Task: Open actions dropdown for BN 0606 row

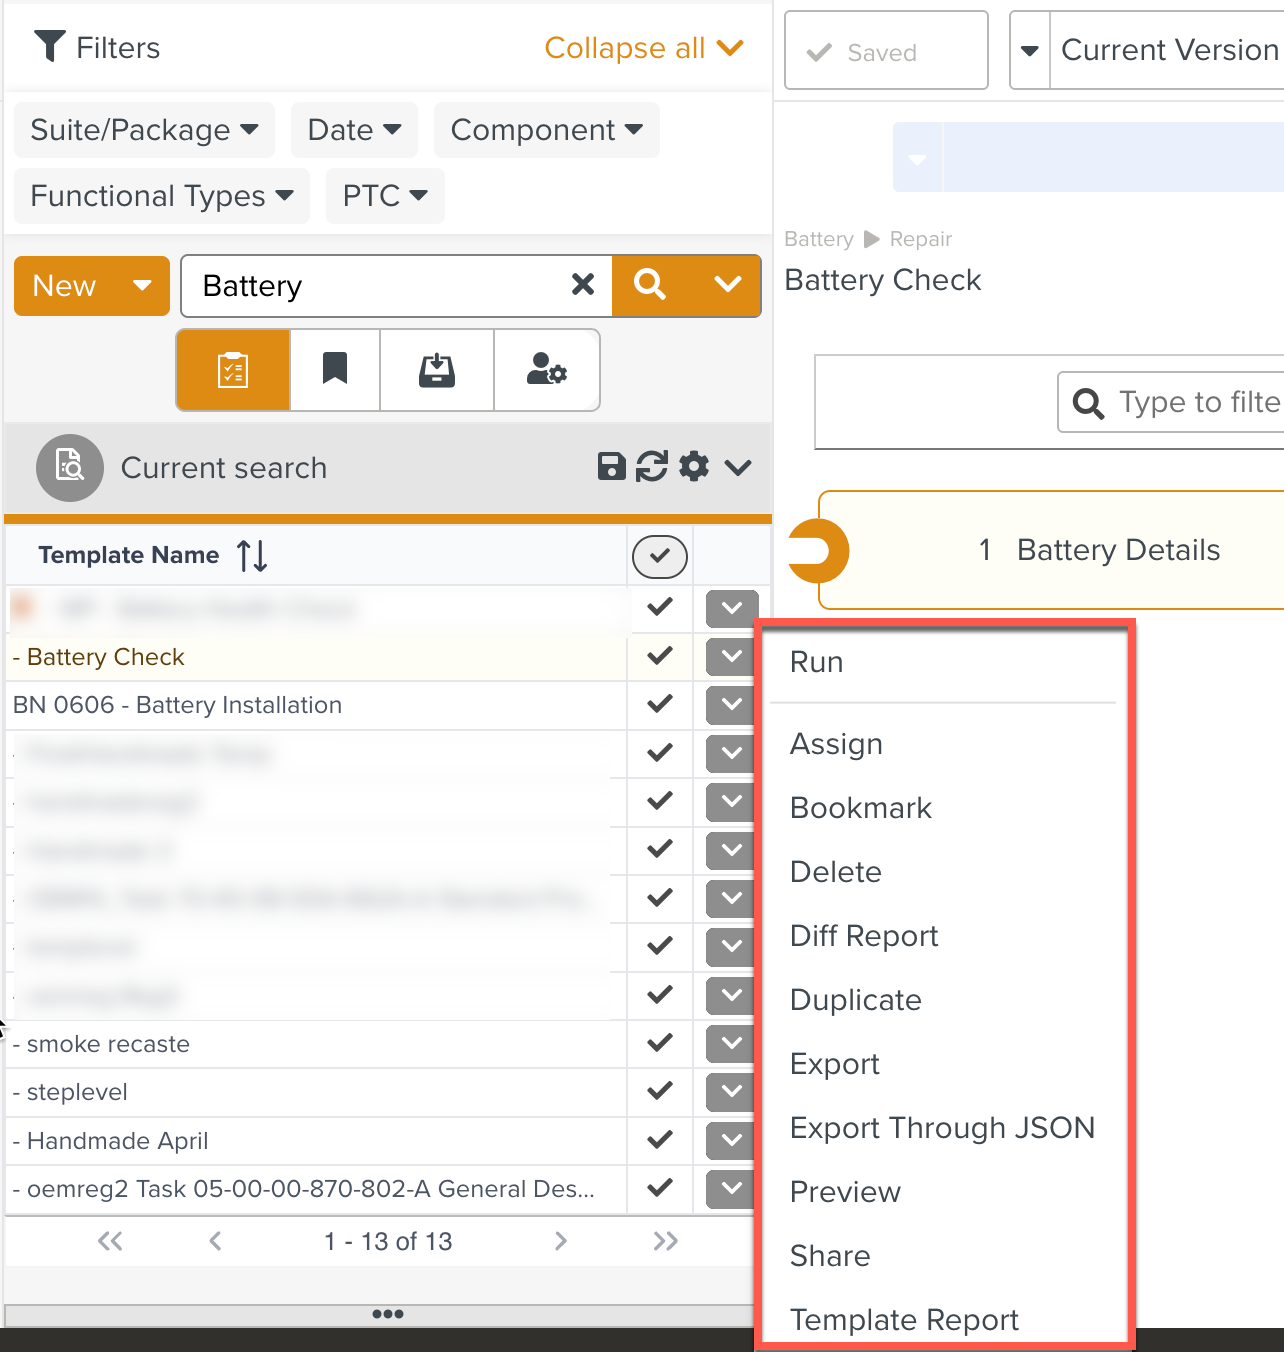Action: pyautogui.click(x=731, y=705)
